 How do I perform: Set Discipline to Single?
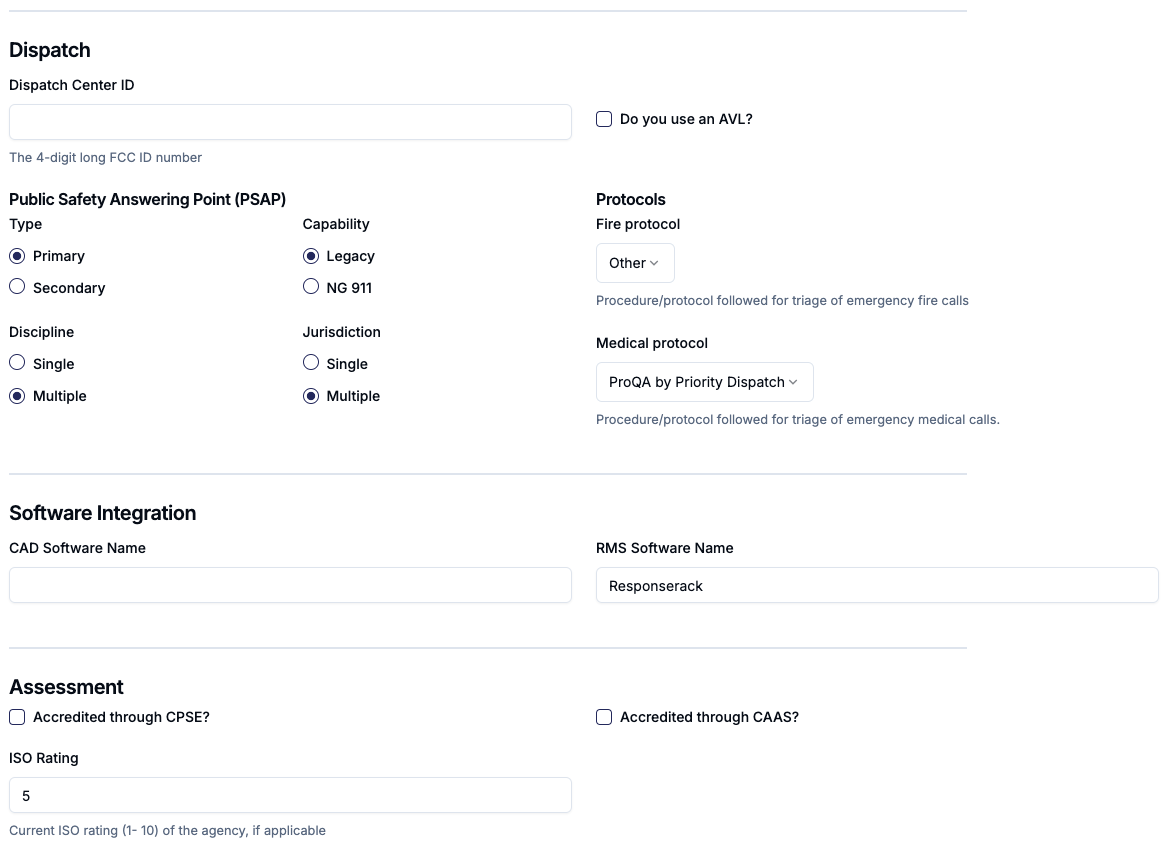(17, 364)
